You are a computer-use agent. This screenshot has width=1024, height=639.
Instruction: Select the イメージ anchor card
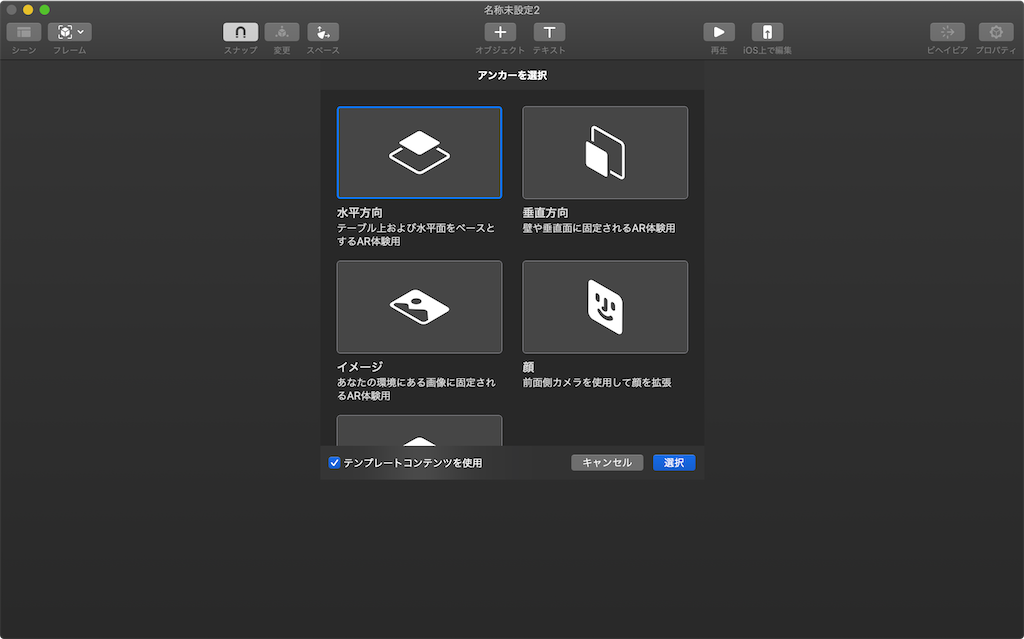click(418, 307)
